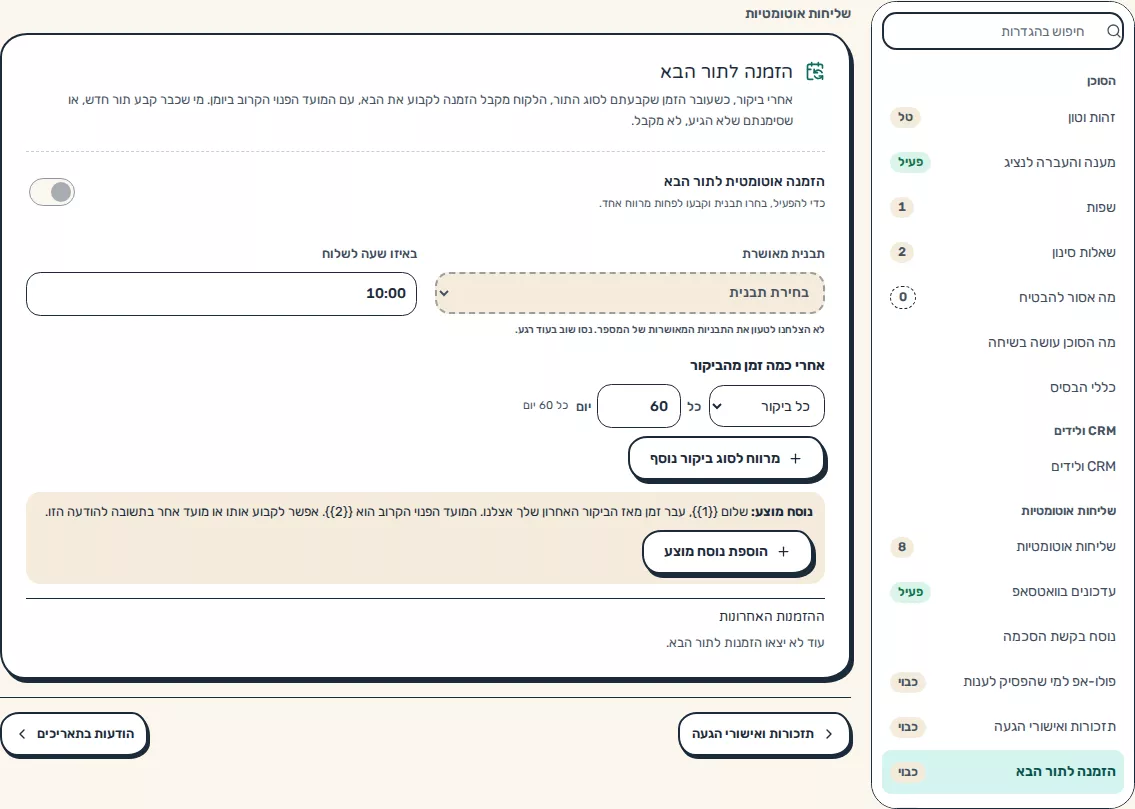Open כללי הבסיס in the sidebar
Image resolution: width=1135 pixels, height=809 pixels.
[x=1003, y=387]
